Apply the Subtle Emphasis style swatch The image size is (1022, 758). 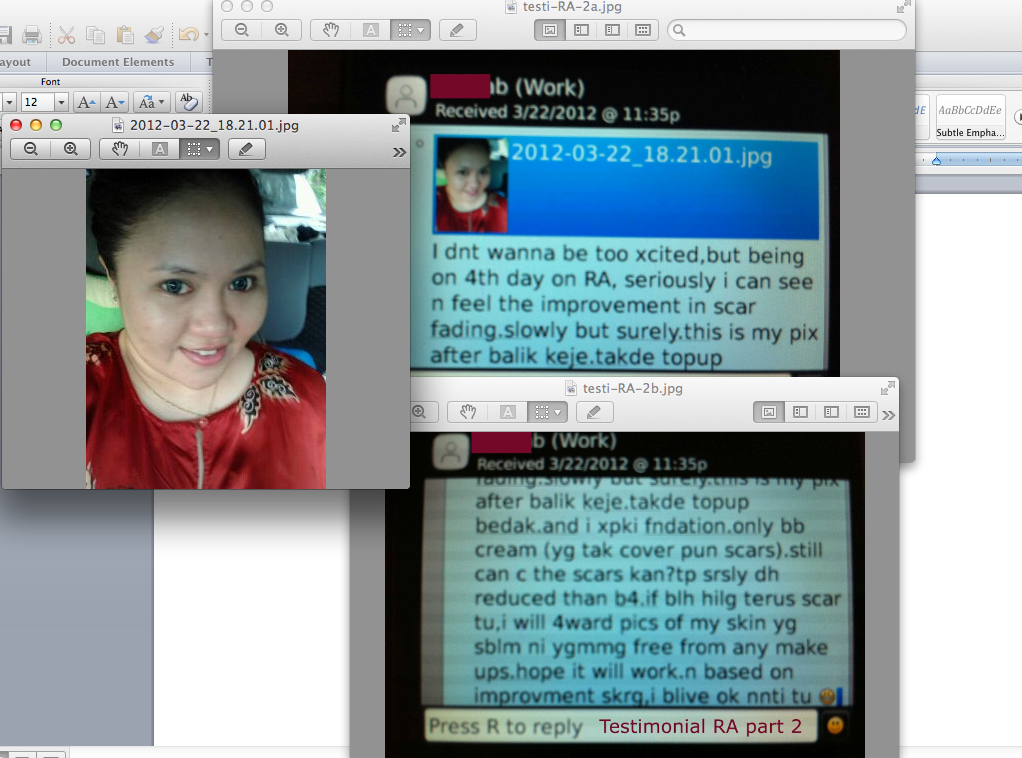(x=969, y=113)
